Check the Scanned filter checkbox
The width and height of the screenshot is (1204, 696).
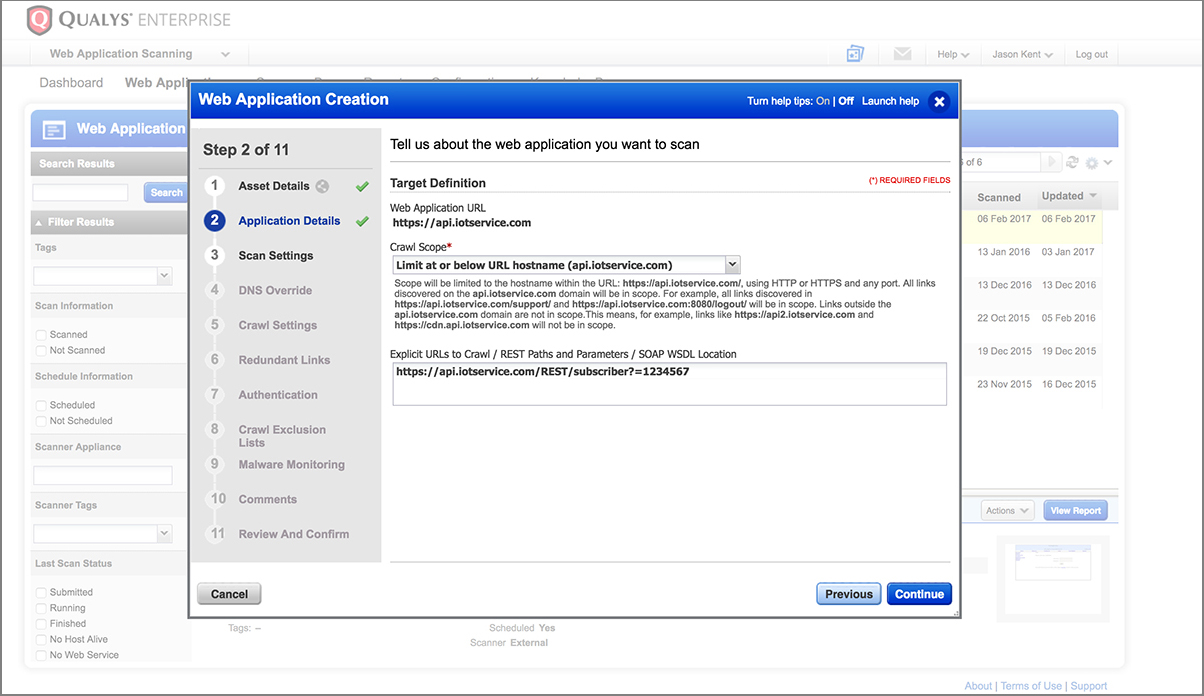pyautogui.click(x=41, y=335)
